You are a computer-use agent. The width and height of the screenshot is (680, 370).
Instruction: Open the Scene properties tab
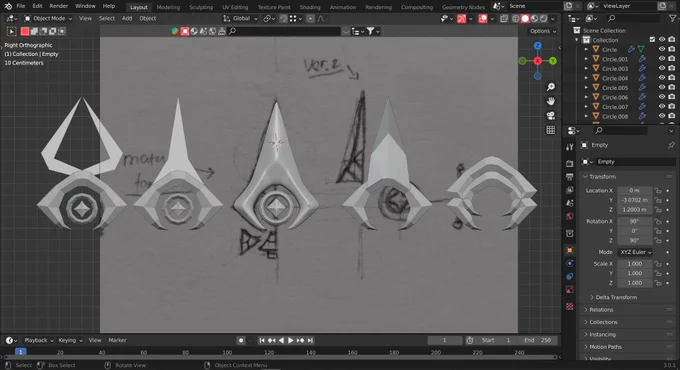click(x=570, y=203)
